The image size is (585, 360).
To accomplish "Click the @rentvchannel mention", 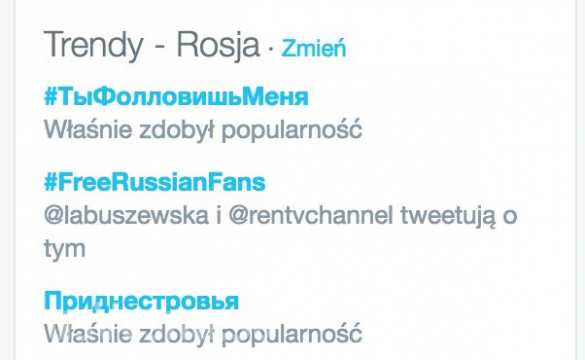I will [x=310, y=215].
